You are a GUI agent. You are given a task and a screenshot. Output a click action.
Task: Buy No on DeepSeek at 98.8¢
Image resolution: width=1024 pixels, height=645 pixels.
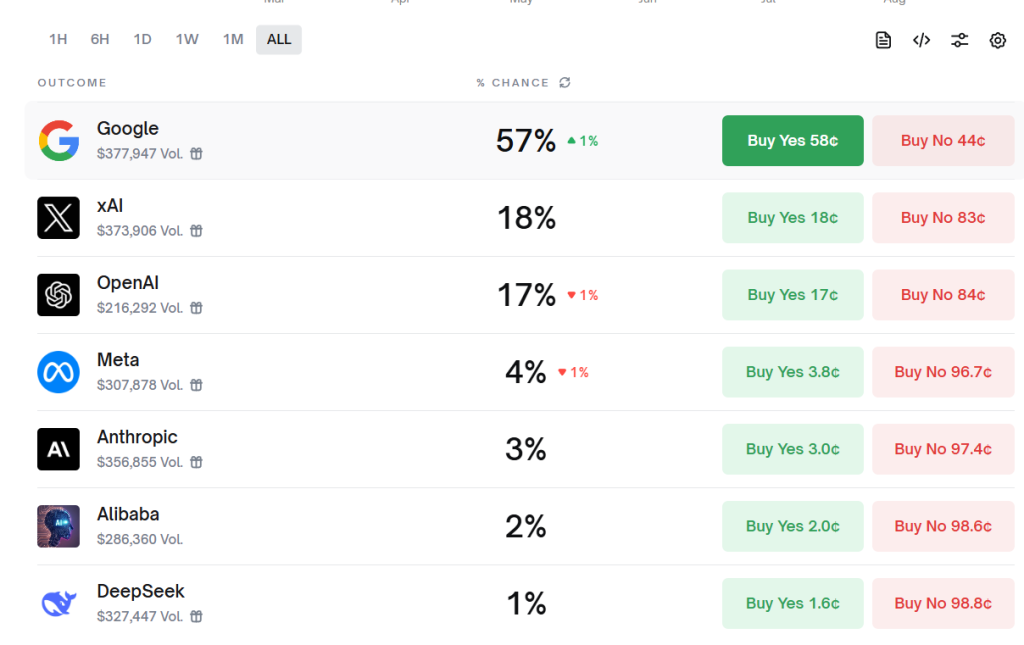tap(943, 603)
